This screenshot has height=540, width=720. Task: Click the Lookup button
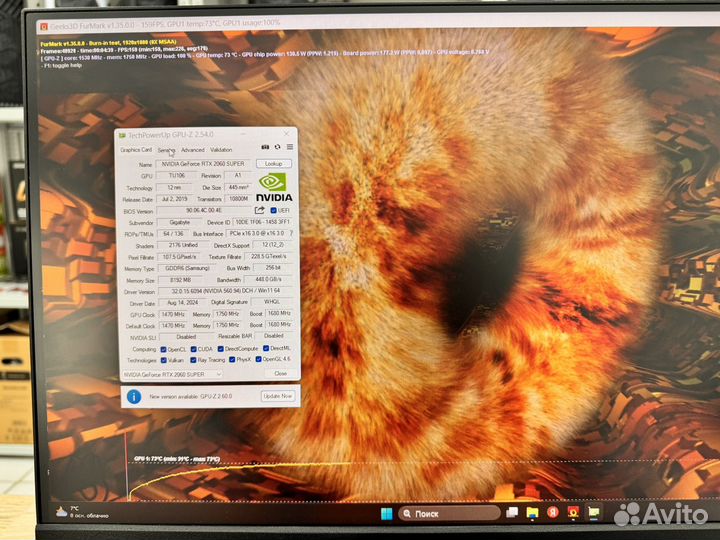274,163
